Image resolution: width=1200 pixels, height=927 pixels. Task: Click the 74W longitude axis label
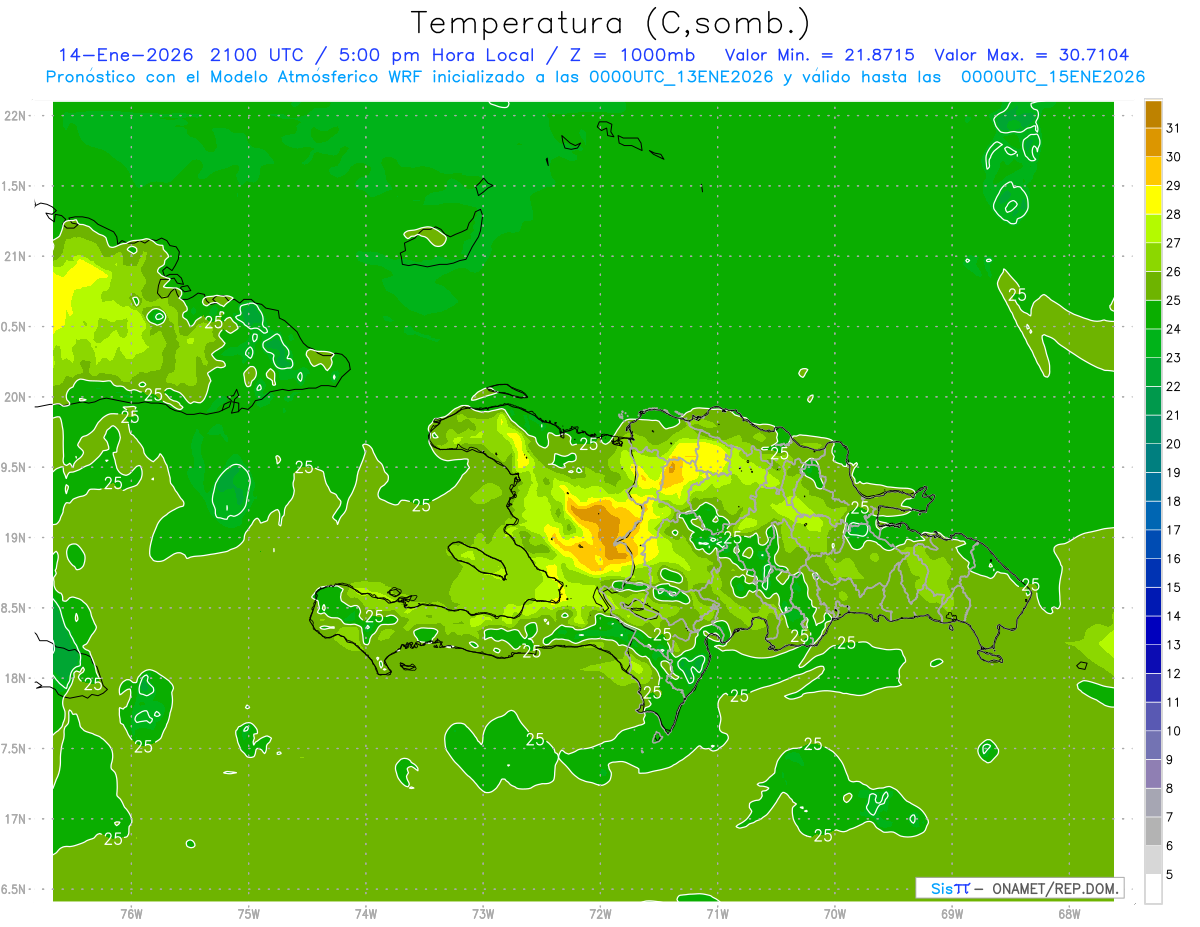[x=366, y=913]
